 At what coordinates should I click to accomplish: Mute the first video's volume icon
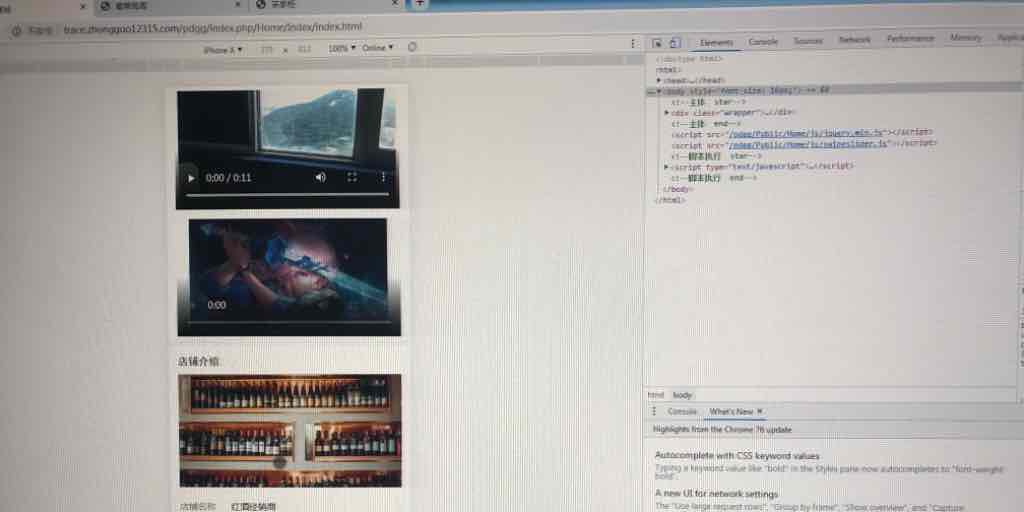(x=320, y=177)
